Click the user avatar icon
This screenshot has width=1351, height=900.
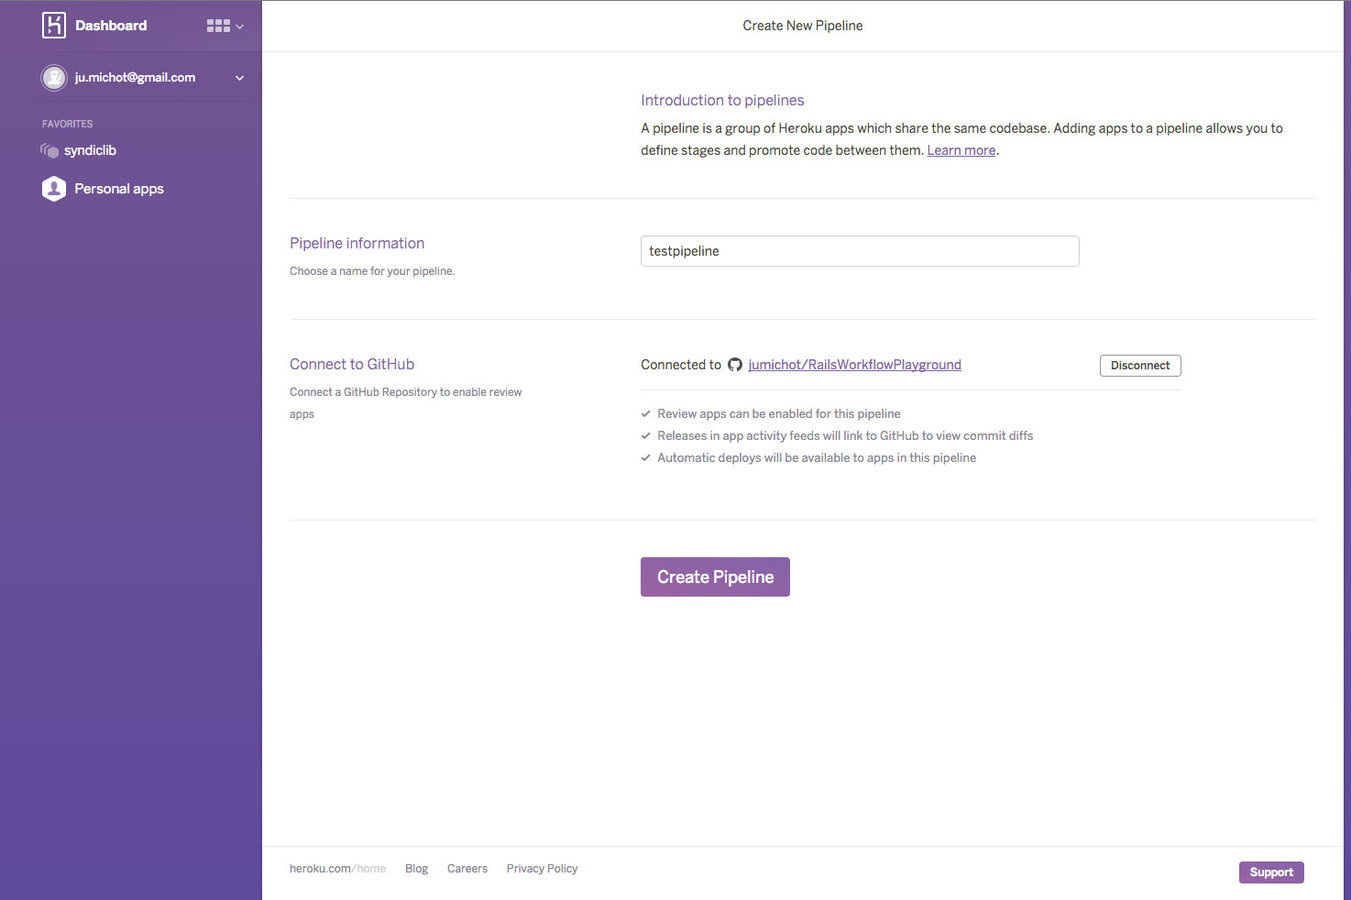coord(54,77)
